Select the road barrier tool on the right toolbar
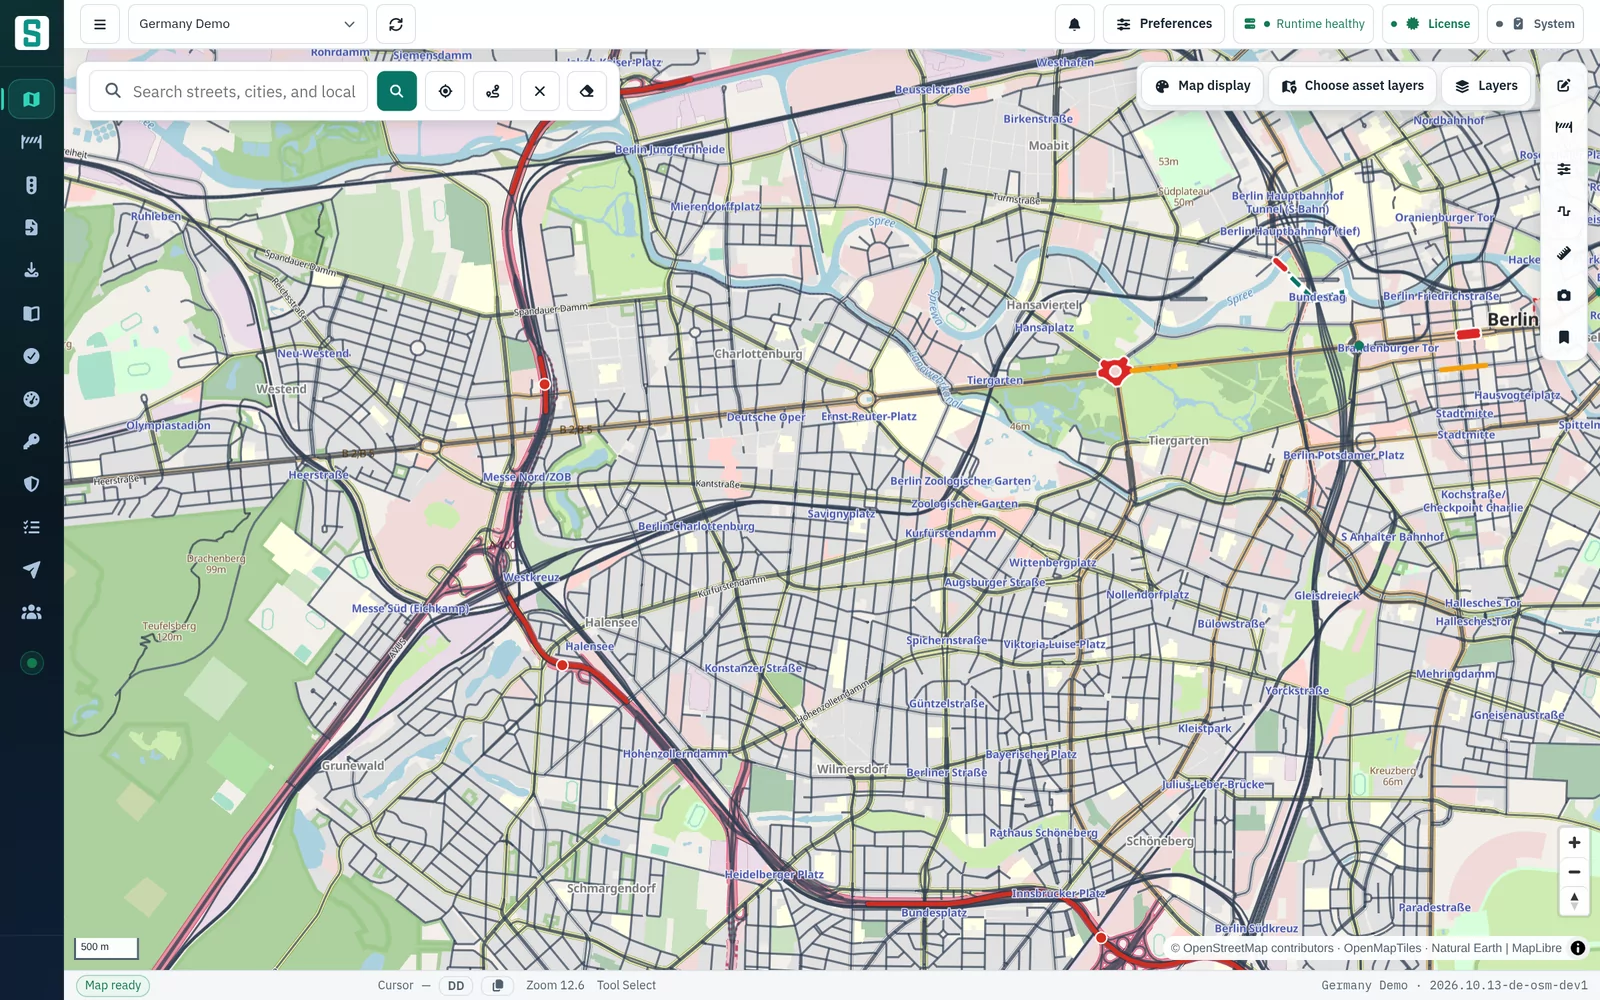Screen dimensions: 1600x1000 coord(1564,127)
